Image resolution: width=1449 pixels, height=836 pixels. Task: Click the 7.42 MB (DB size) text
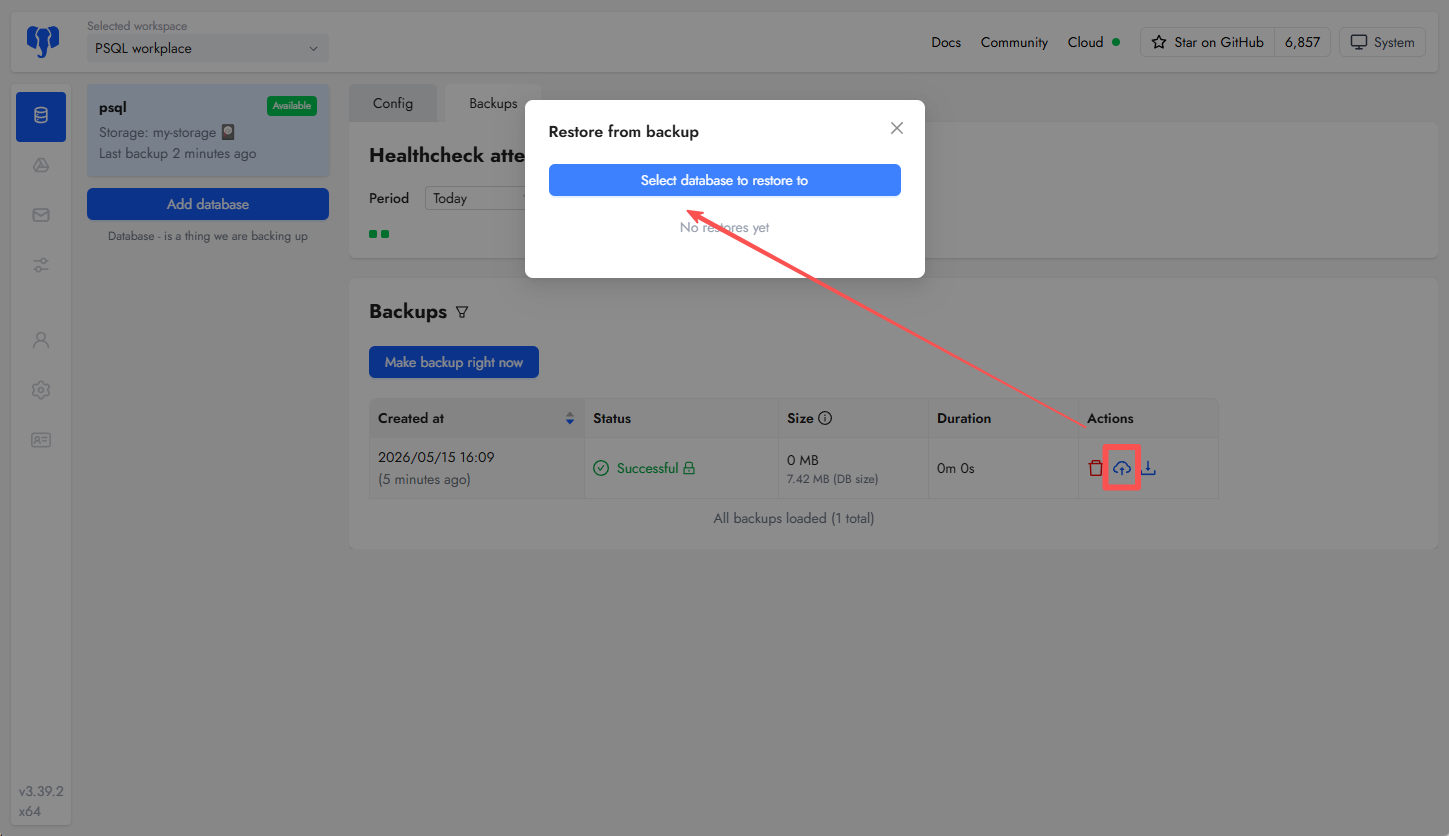pyautogui.click(x=833, y=479)
